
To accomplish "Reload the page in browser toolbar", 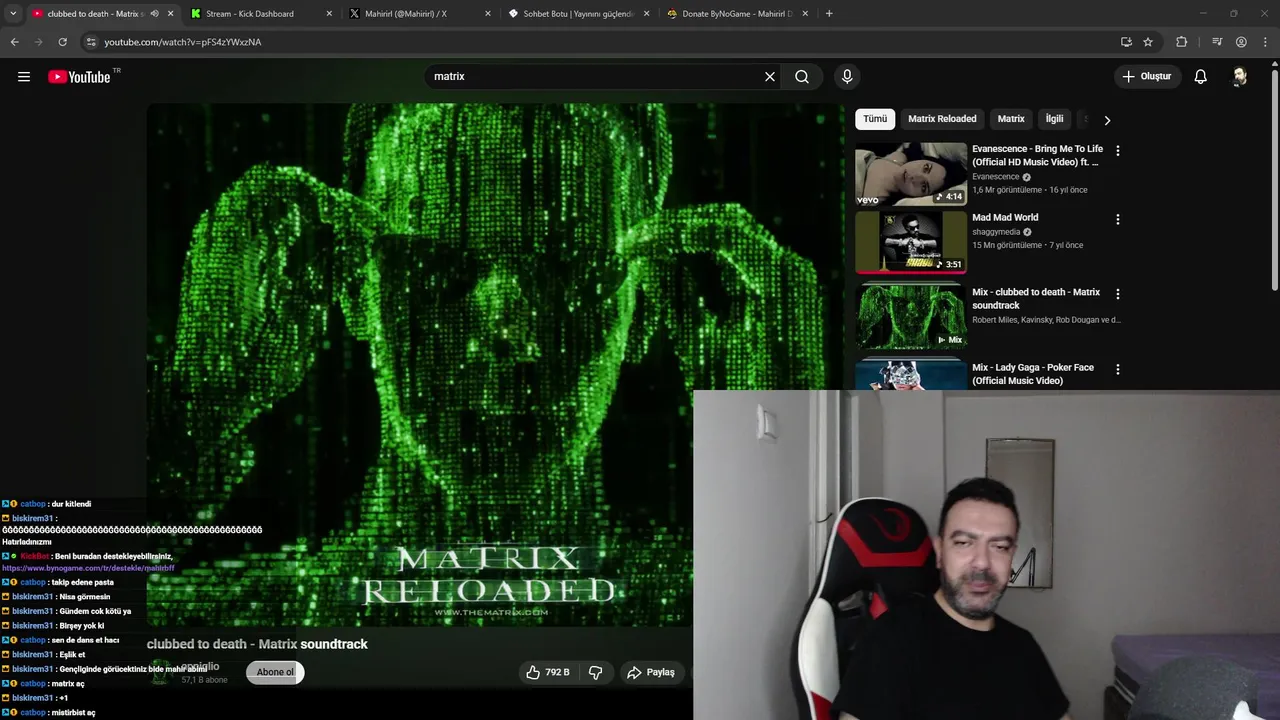I will [x=62, y=42].
